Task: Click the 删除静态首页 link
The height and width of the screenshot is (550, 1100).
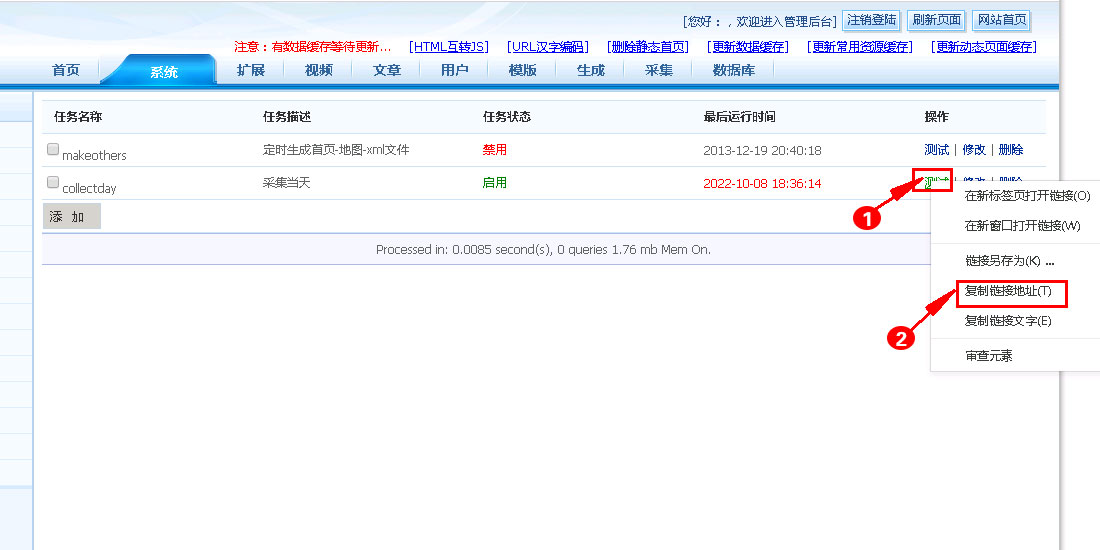Action: tap(648, 47)
